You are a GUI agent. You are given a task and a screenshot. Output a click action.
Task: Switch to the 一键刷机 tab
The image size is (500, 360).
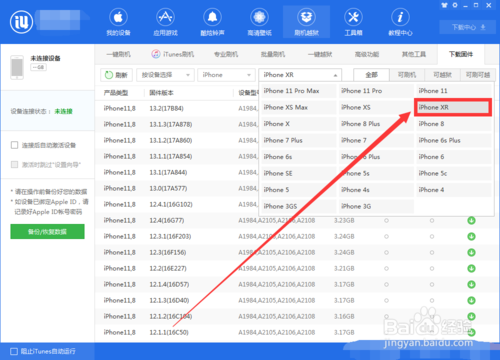coord(119,54)
